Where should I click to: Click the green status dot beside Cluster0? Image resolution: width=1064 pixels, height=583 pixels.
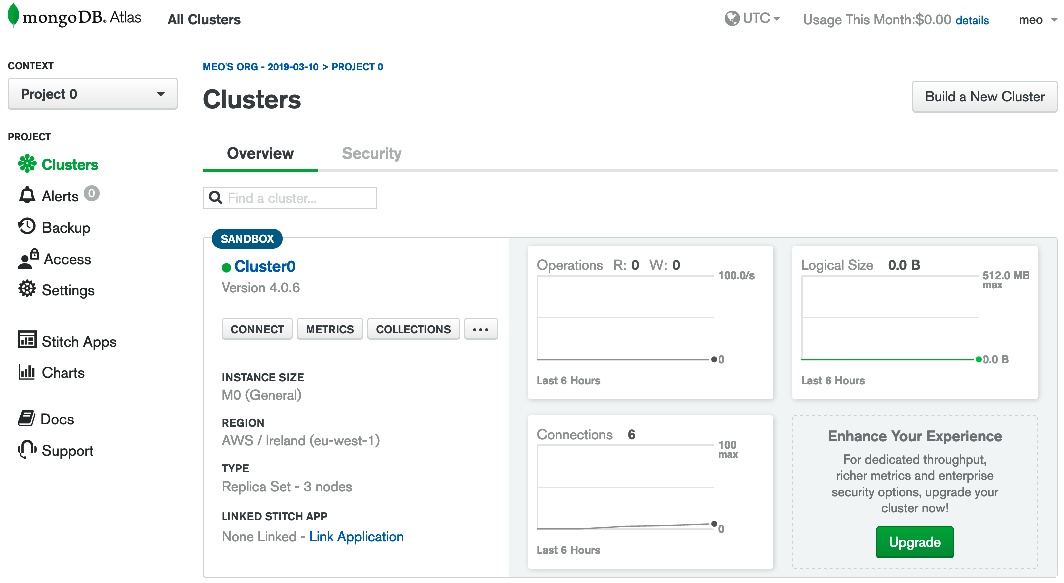tap(227, 267)
